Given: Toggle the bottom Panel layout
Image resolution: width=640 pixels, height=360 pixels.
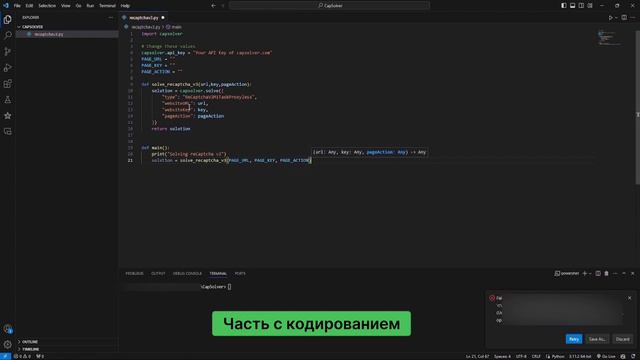Looking at the screenshot, I should [572, 6].
